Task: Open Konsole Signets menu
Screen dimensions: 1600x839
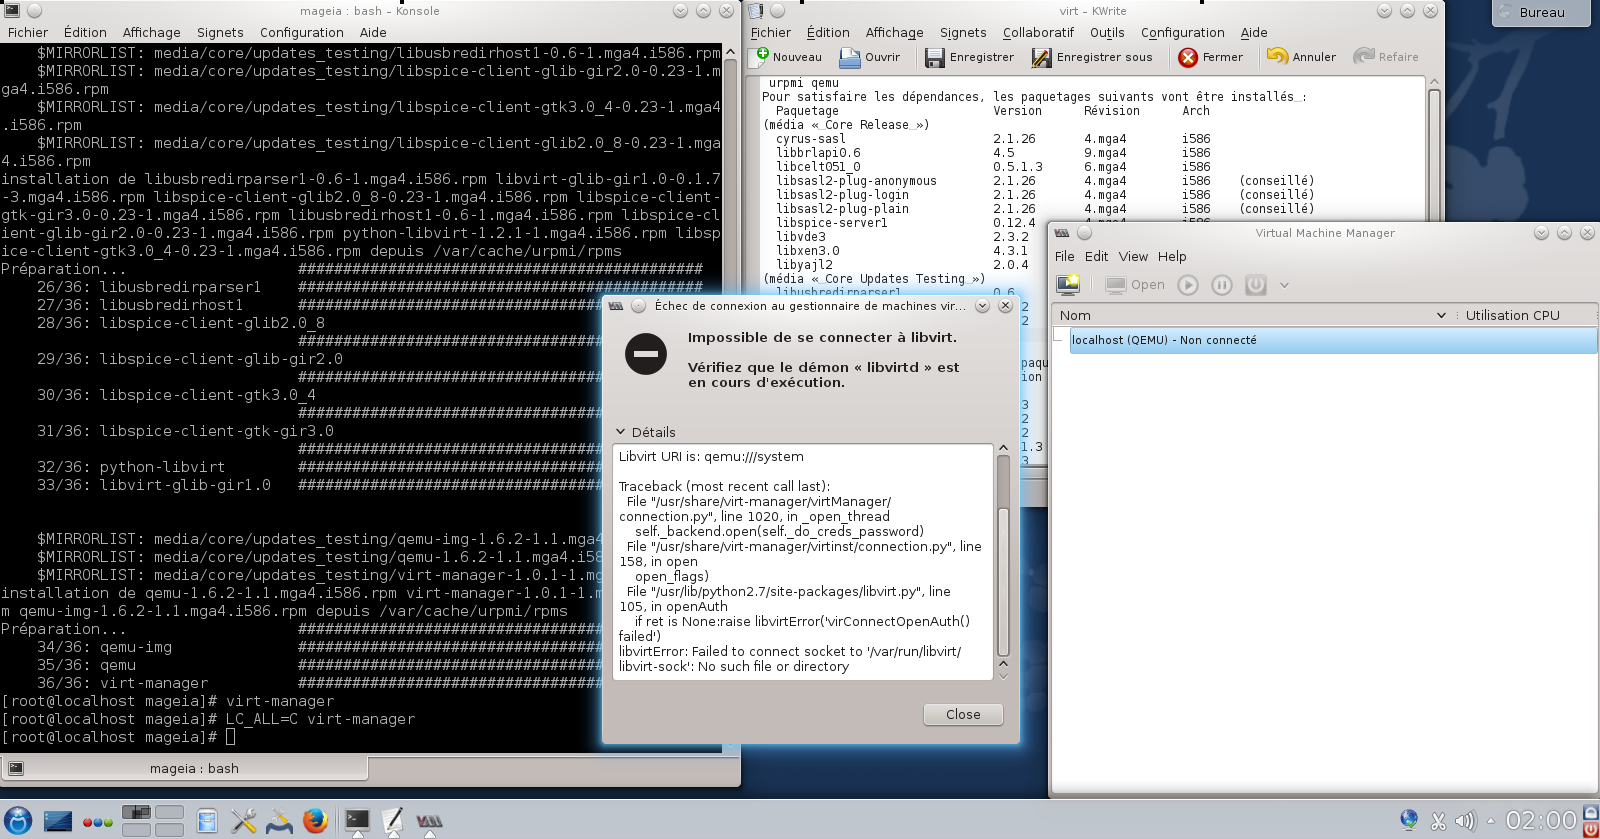Action: pyautogui.click(x=220, y=32)
